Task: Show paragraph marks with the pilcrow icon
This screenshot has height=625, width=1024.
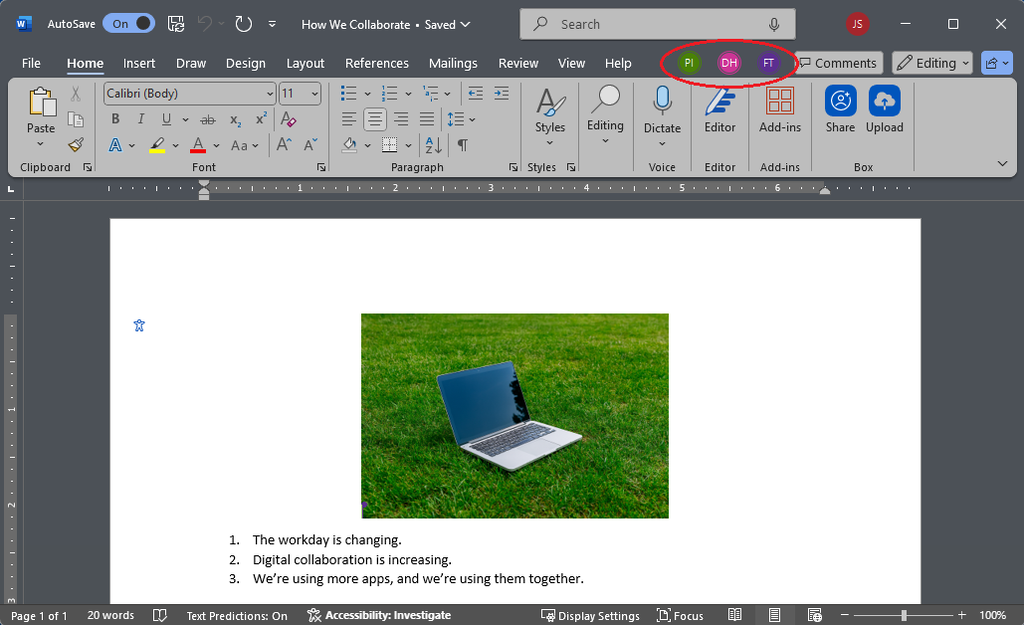Action: [462, 145]
